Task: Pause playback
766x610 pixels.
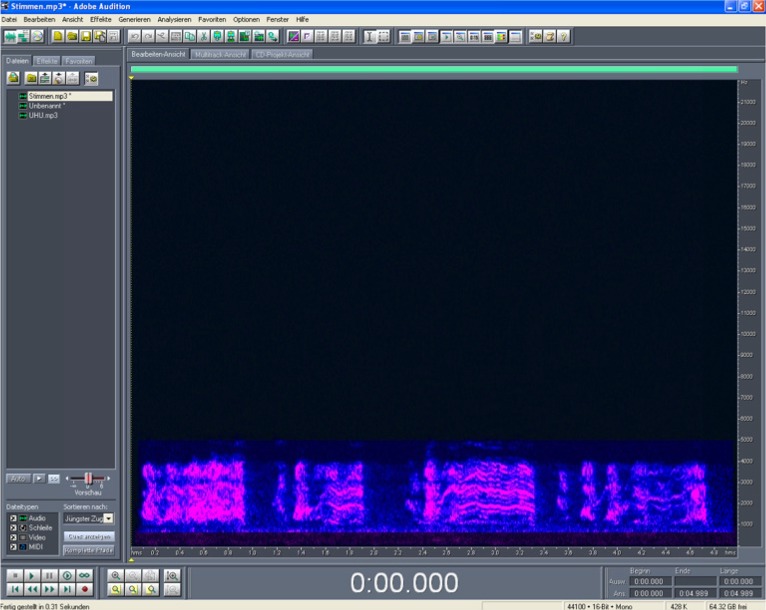Action: pos(49,575)
